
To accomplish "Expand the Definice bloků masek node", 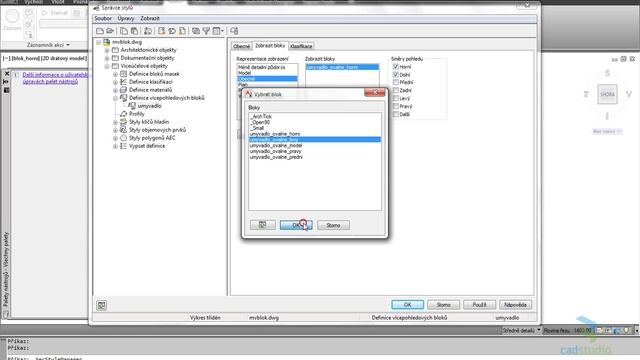I will point(116,74).
